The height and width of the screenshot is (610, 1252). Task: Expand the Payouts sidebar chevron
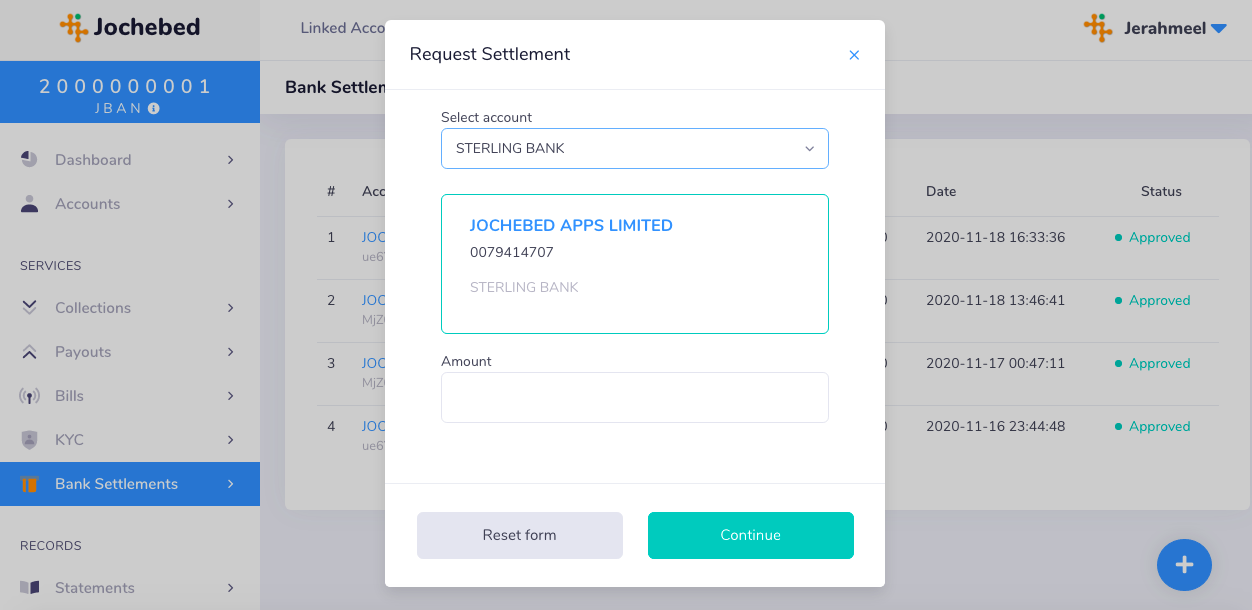tap(230, 352)
